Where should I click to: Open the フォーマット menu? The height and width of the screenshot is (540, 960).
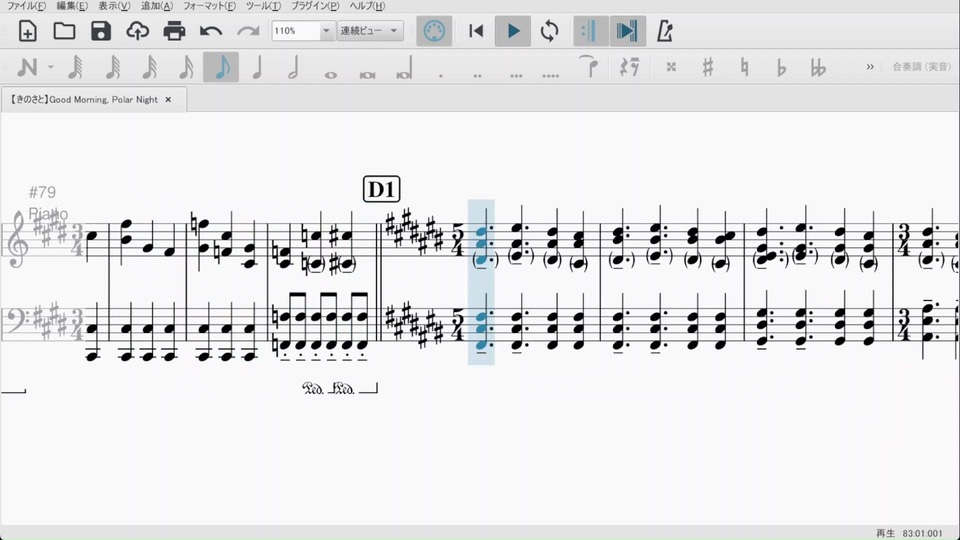(x=209, y=6)
